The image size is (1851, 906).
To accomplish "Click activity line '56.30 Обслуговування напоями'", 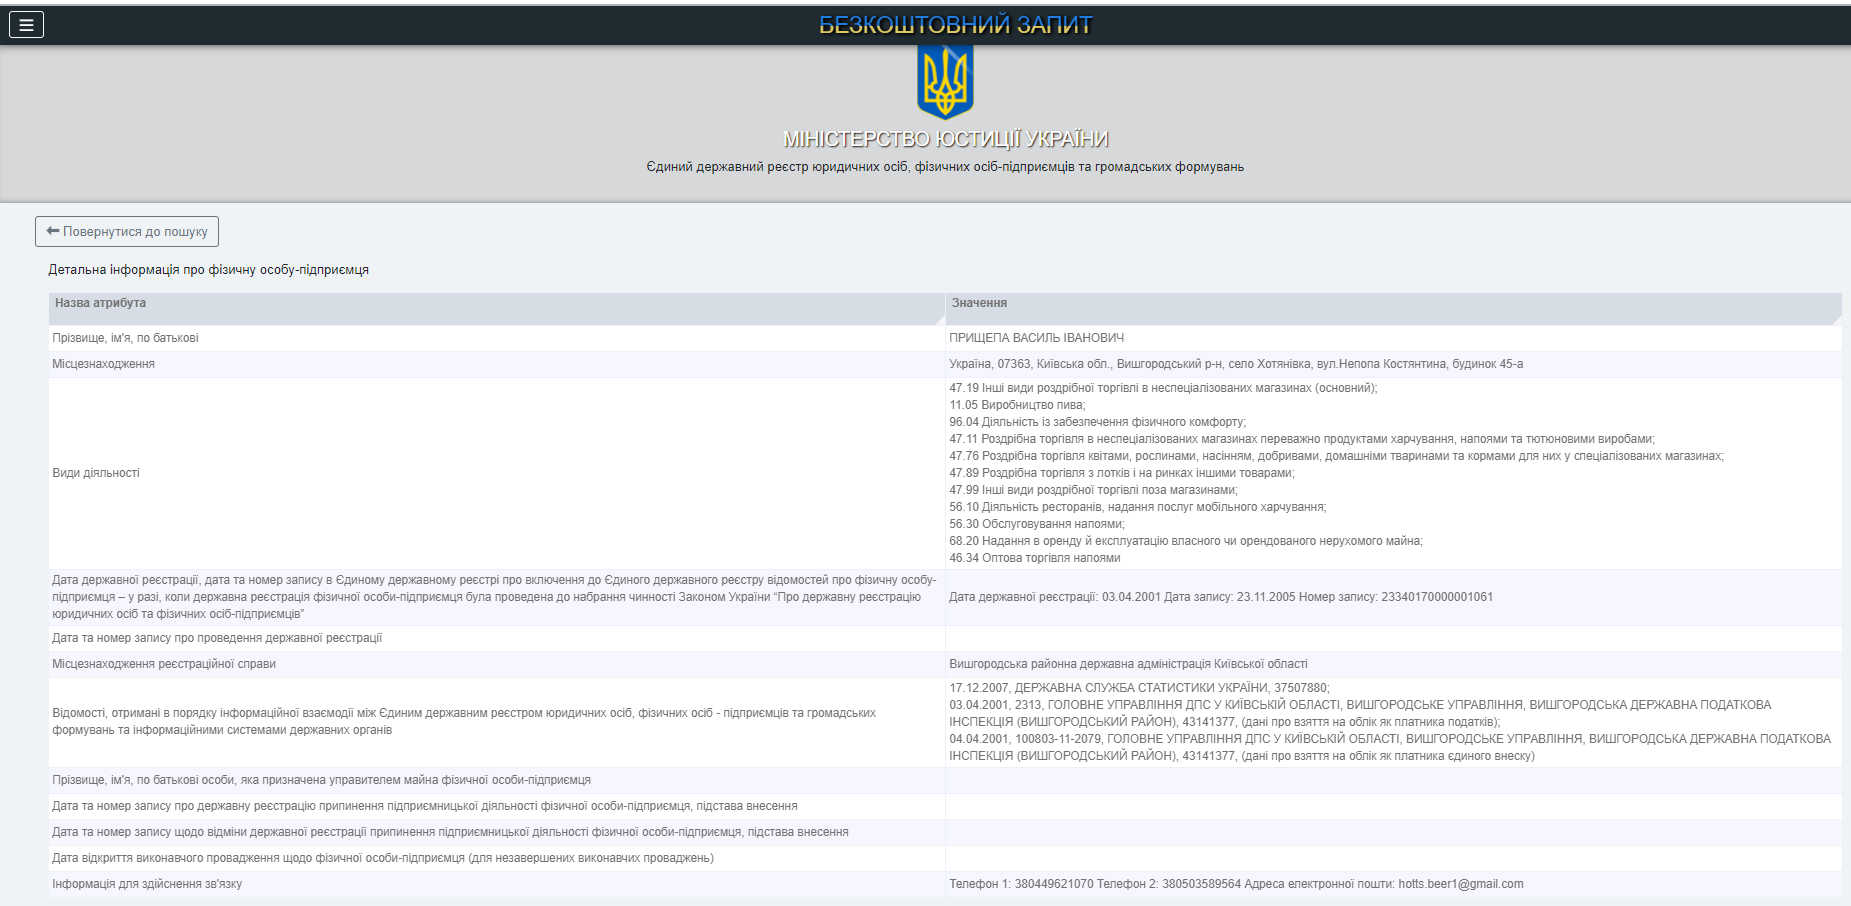I will (1036, 524).
